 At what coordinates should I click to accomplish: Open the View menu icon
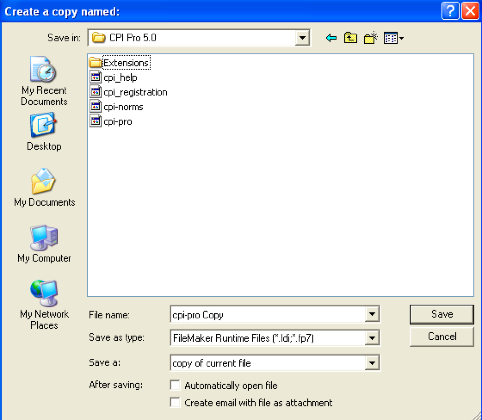coord(394,38)
